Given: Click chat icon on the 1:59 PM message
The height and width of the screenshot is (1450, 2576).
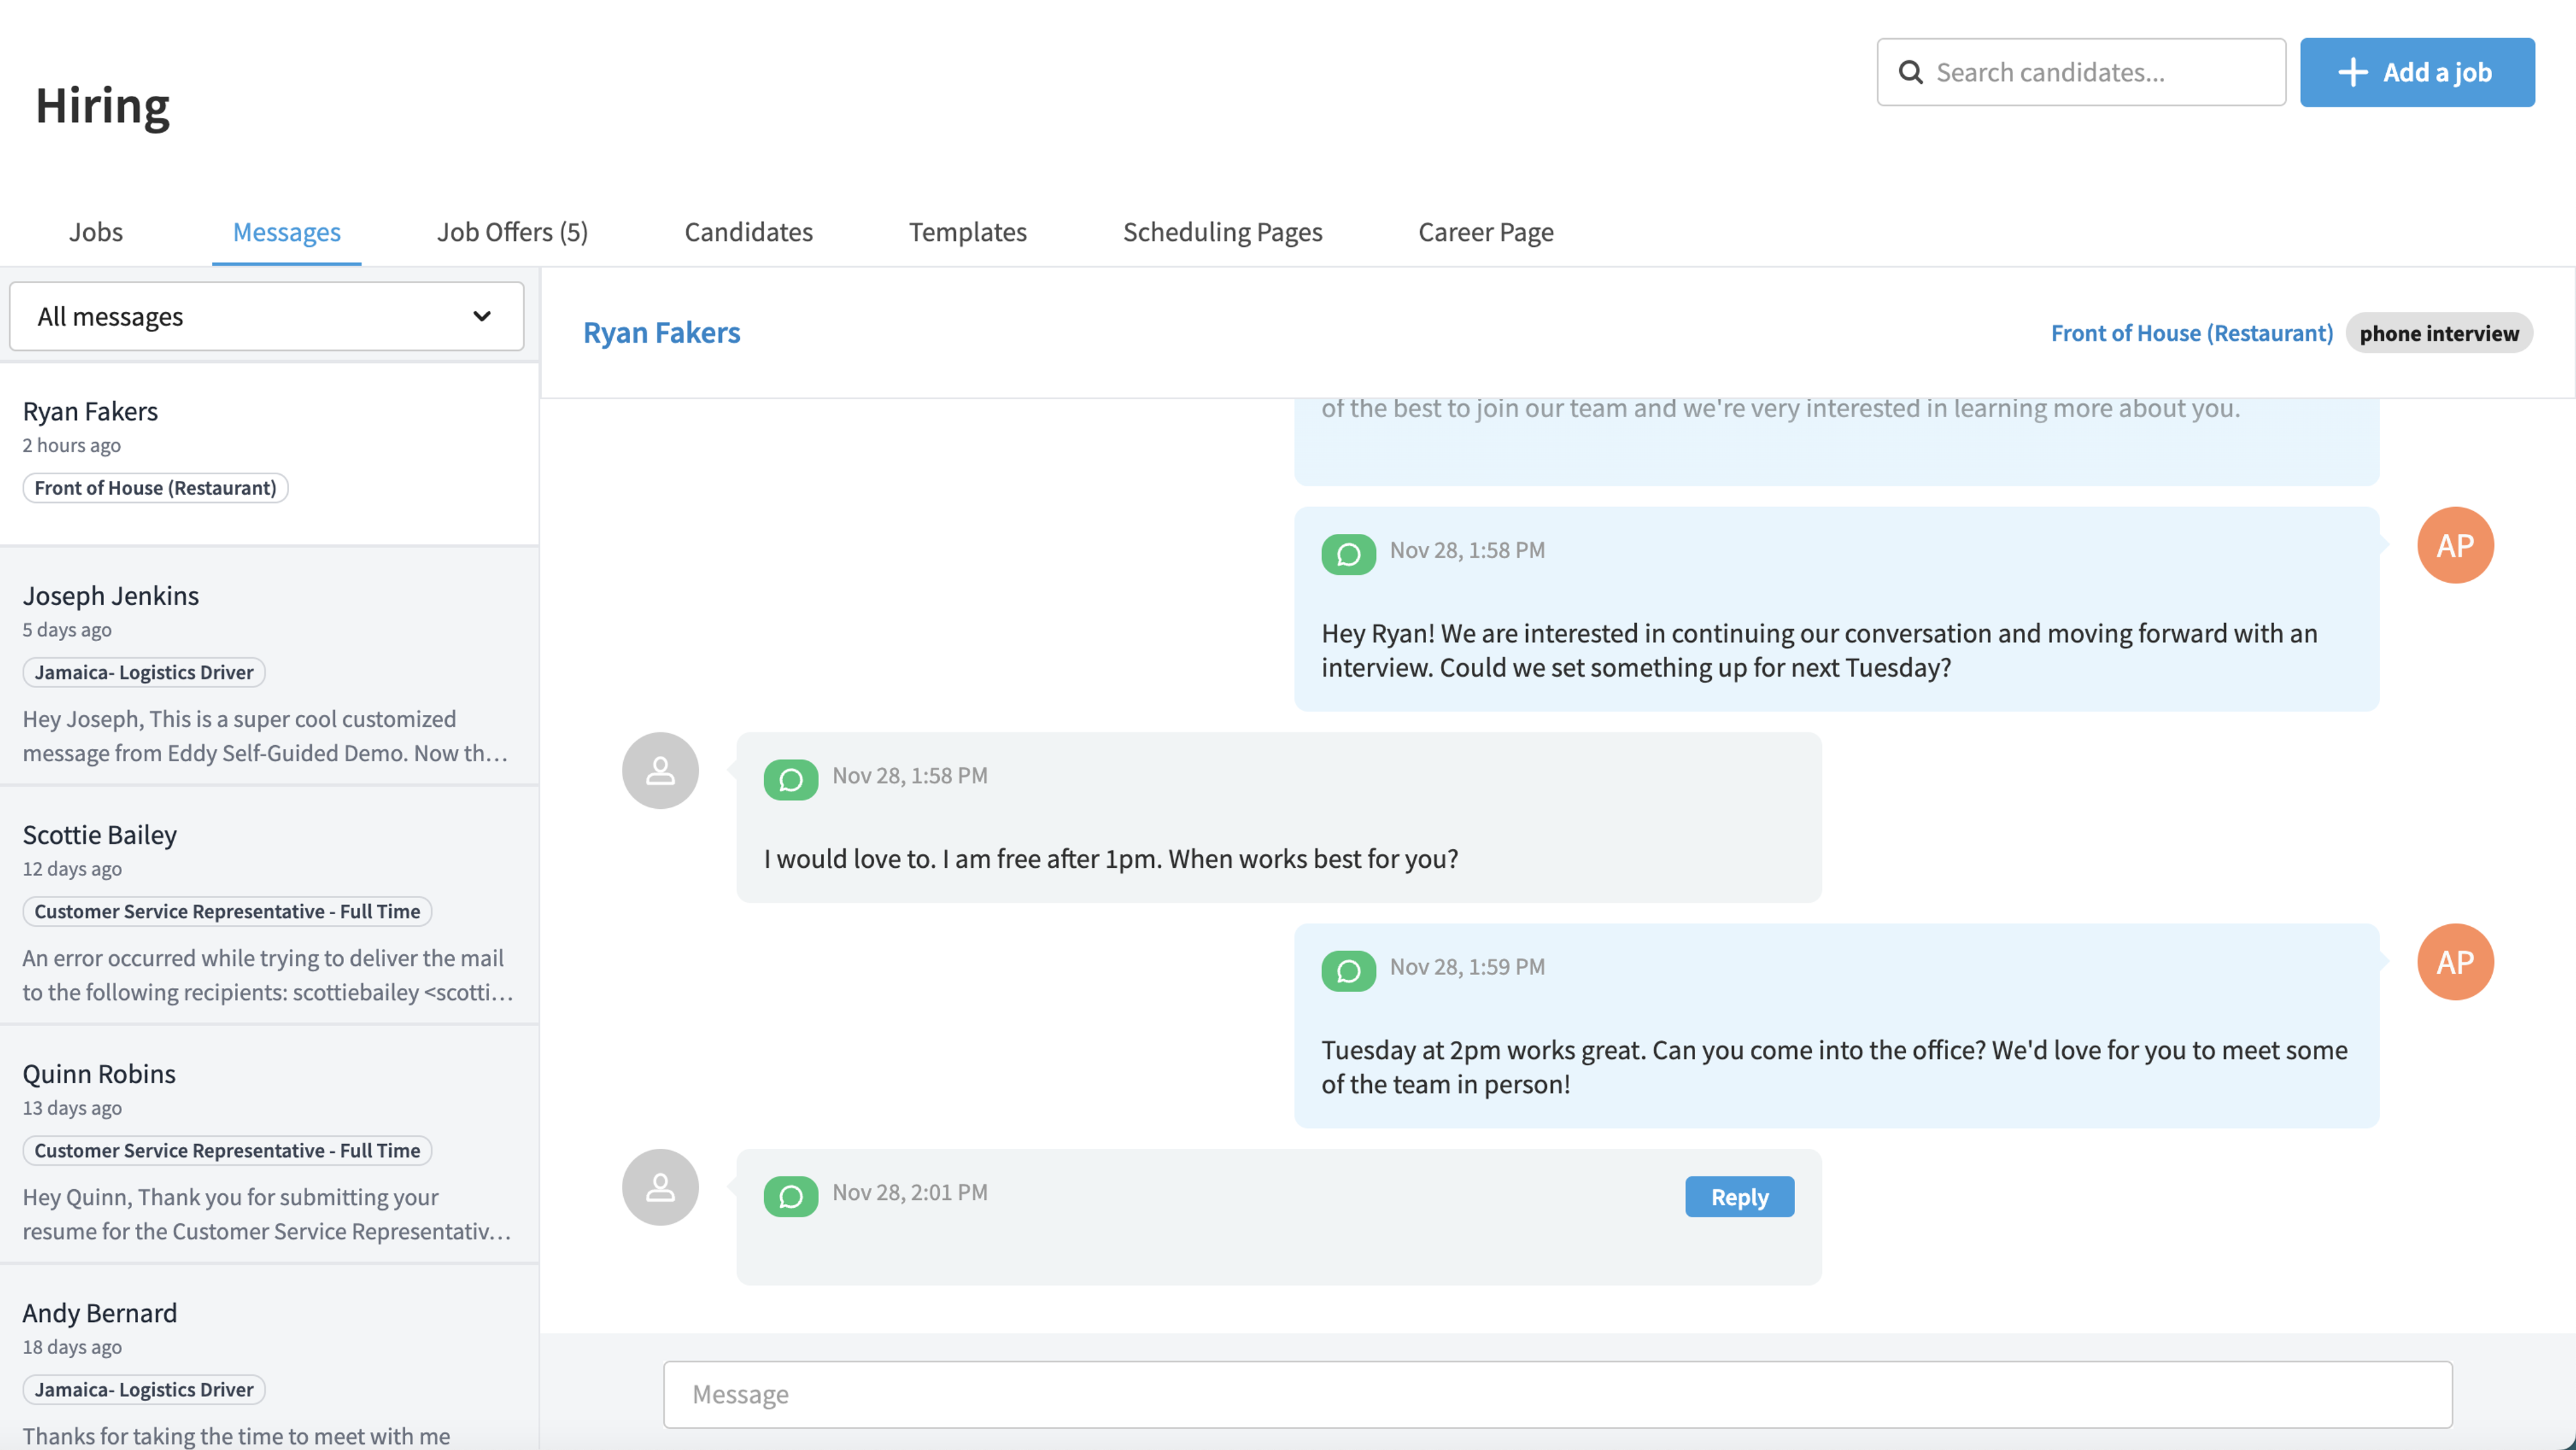Looking at the screenshot, I should [1348, 970].
